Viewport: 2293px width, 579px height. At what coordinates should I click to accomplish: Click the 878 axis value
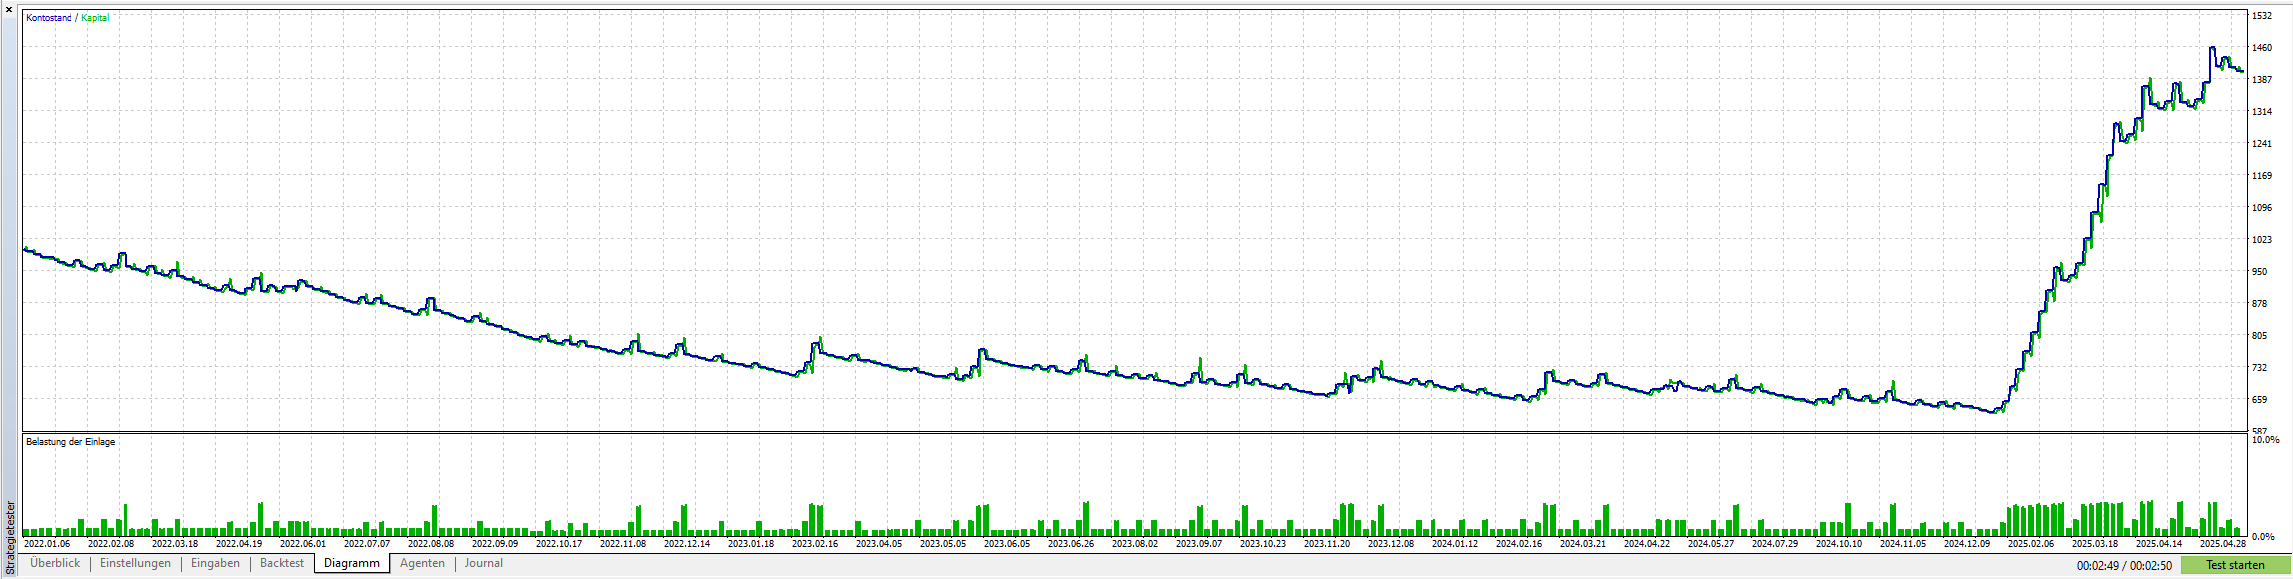(x=2258, y=304)
